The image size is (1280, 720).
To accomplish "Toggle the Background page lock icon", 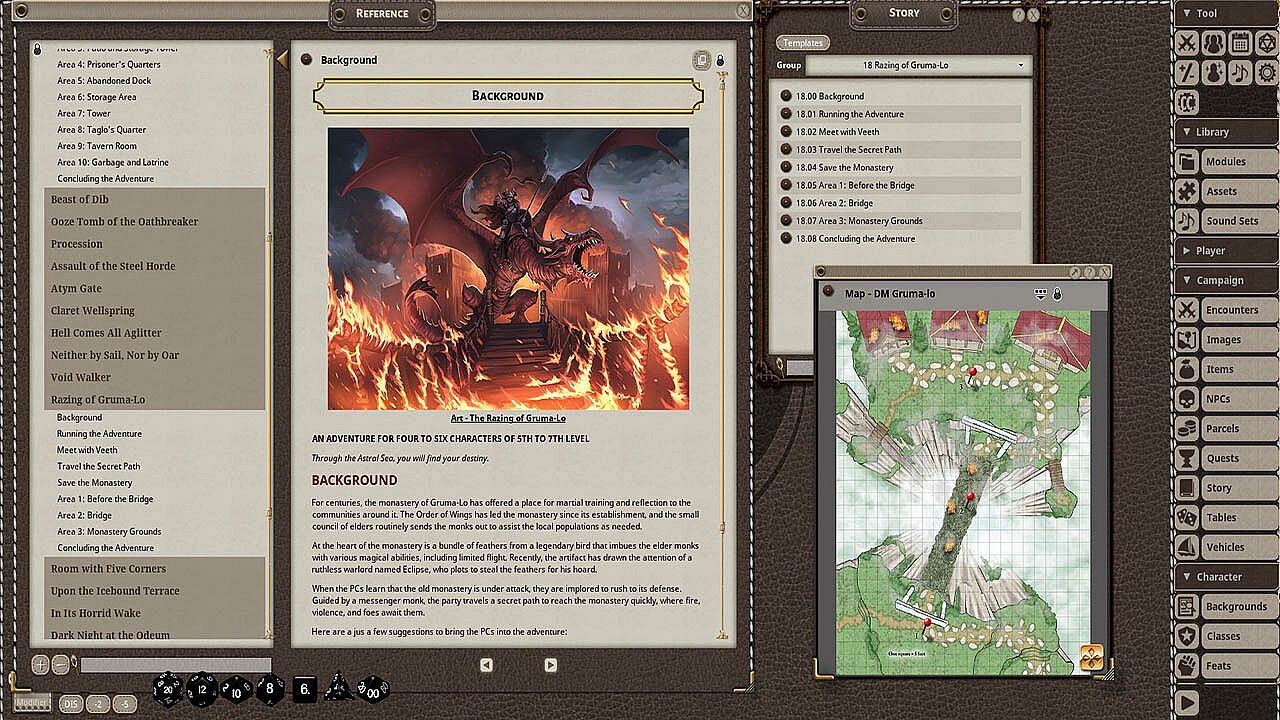I will 720,60.
